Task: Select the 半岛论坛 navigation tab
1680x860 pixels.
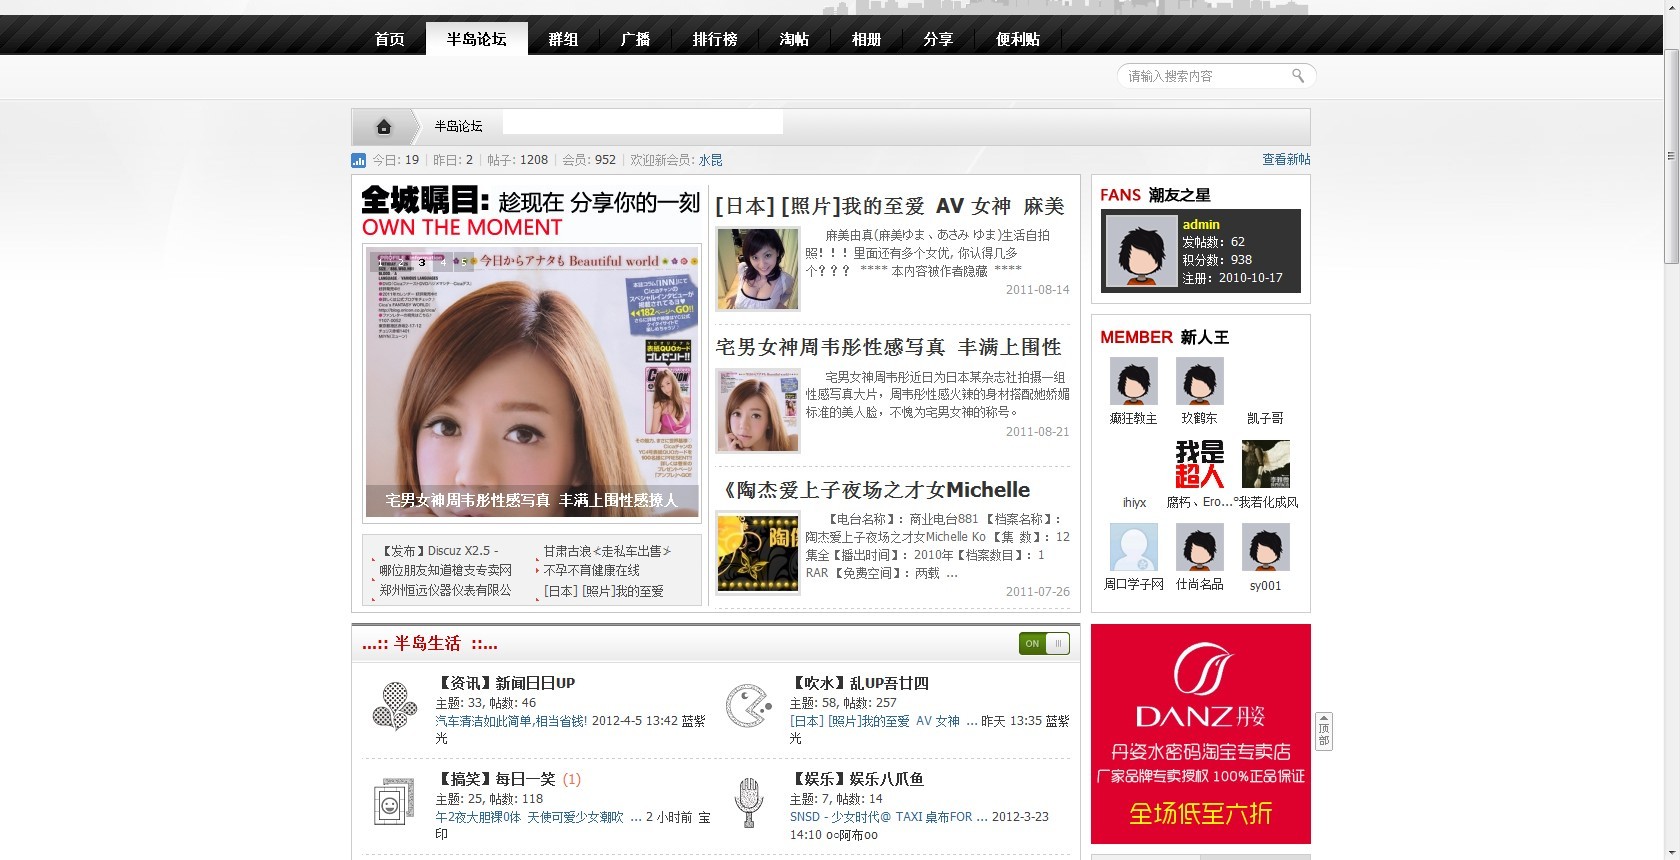Action: point(477,39)
